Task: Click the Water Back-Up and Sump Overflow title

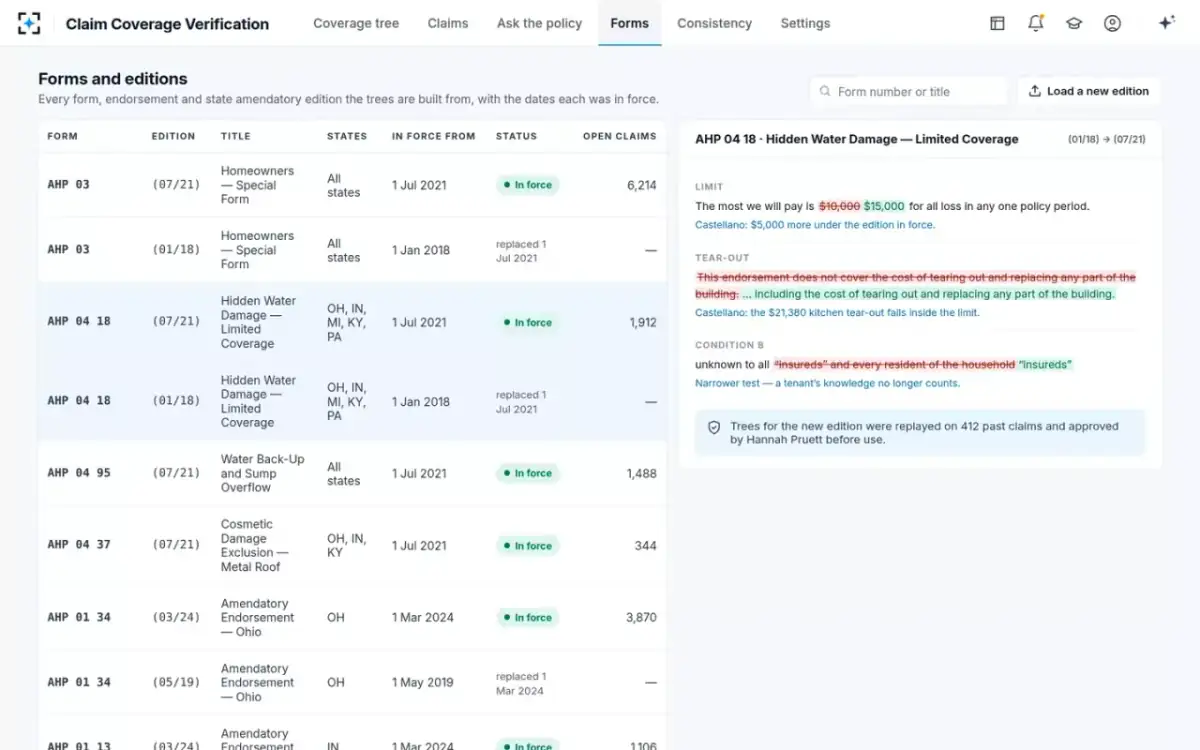Action: point(262,473)
